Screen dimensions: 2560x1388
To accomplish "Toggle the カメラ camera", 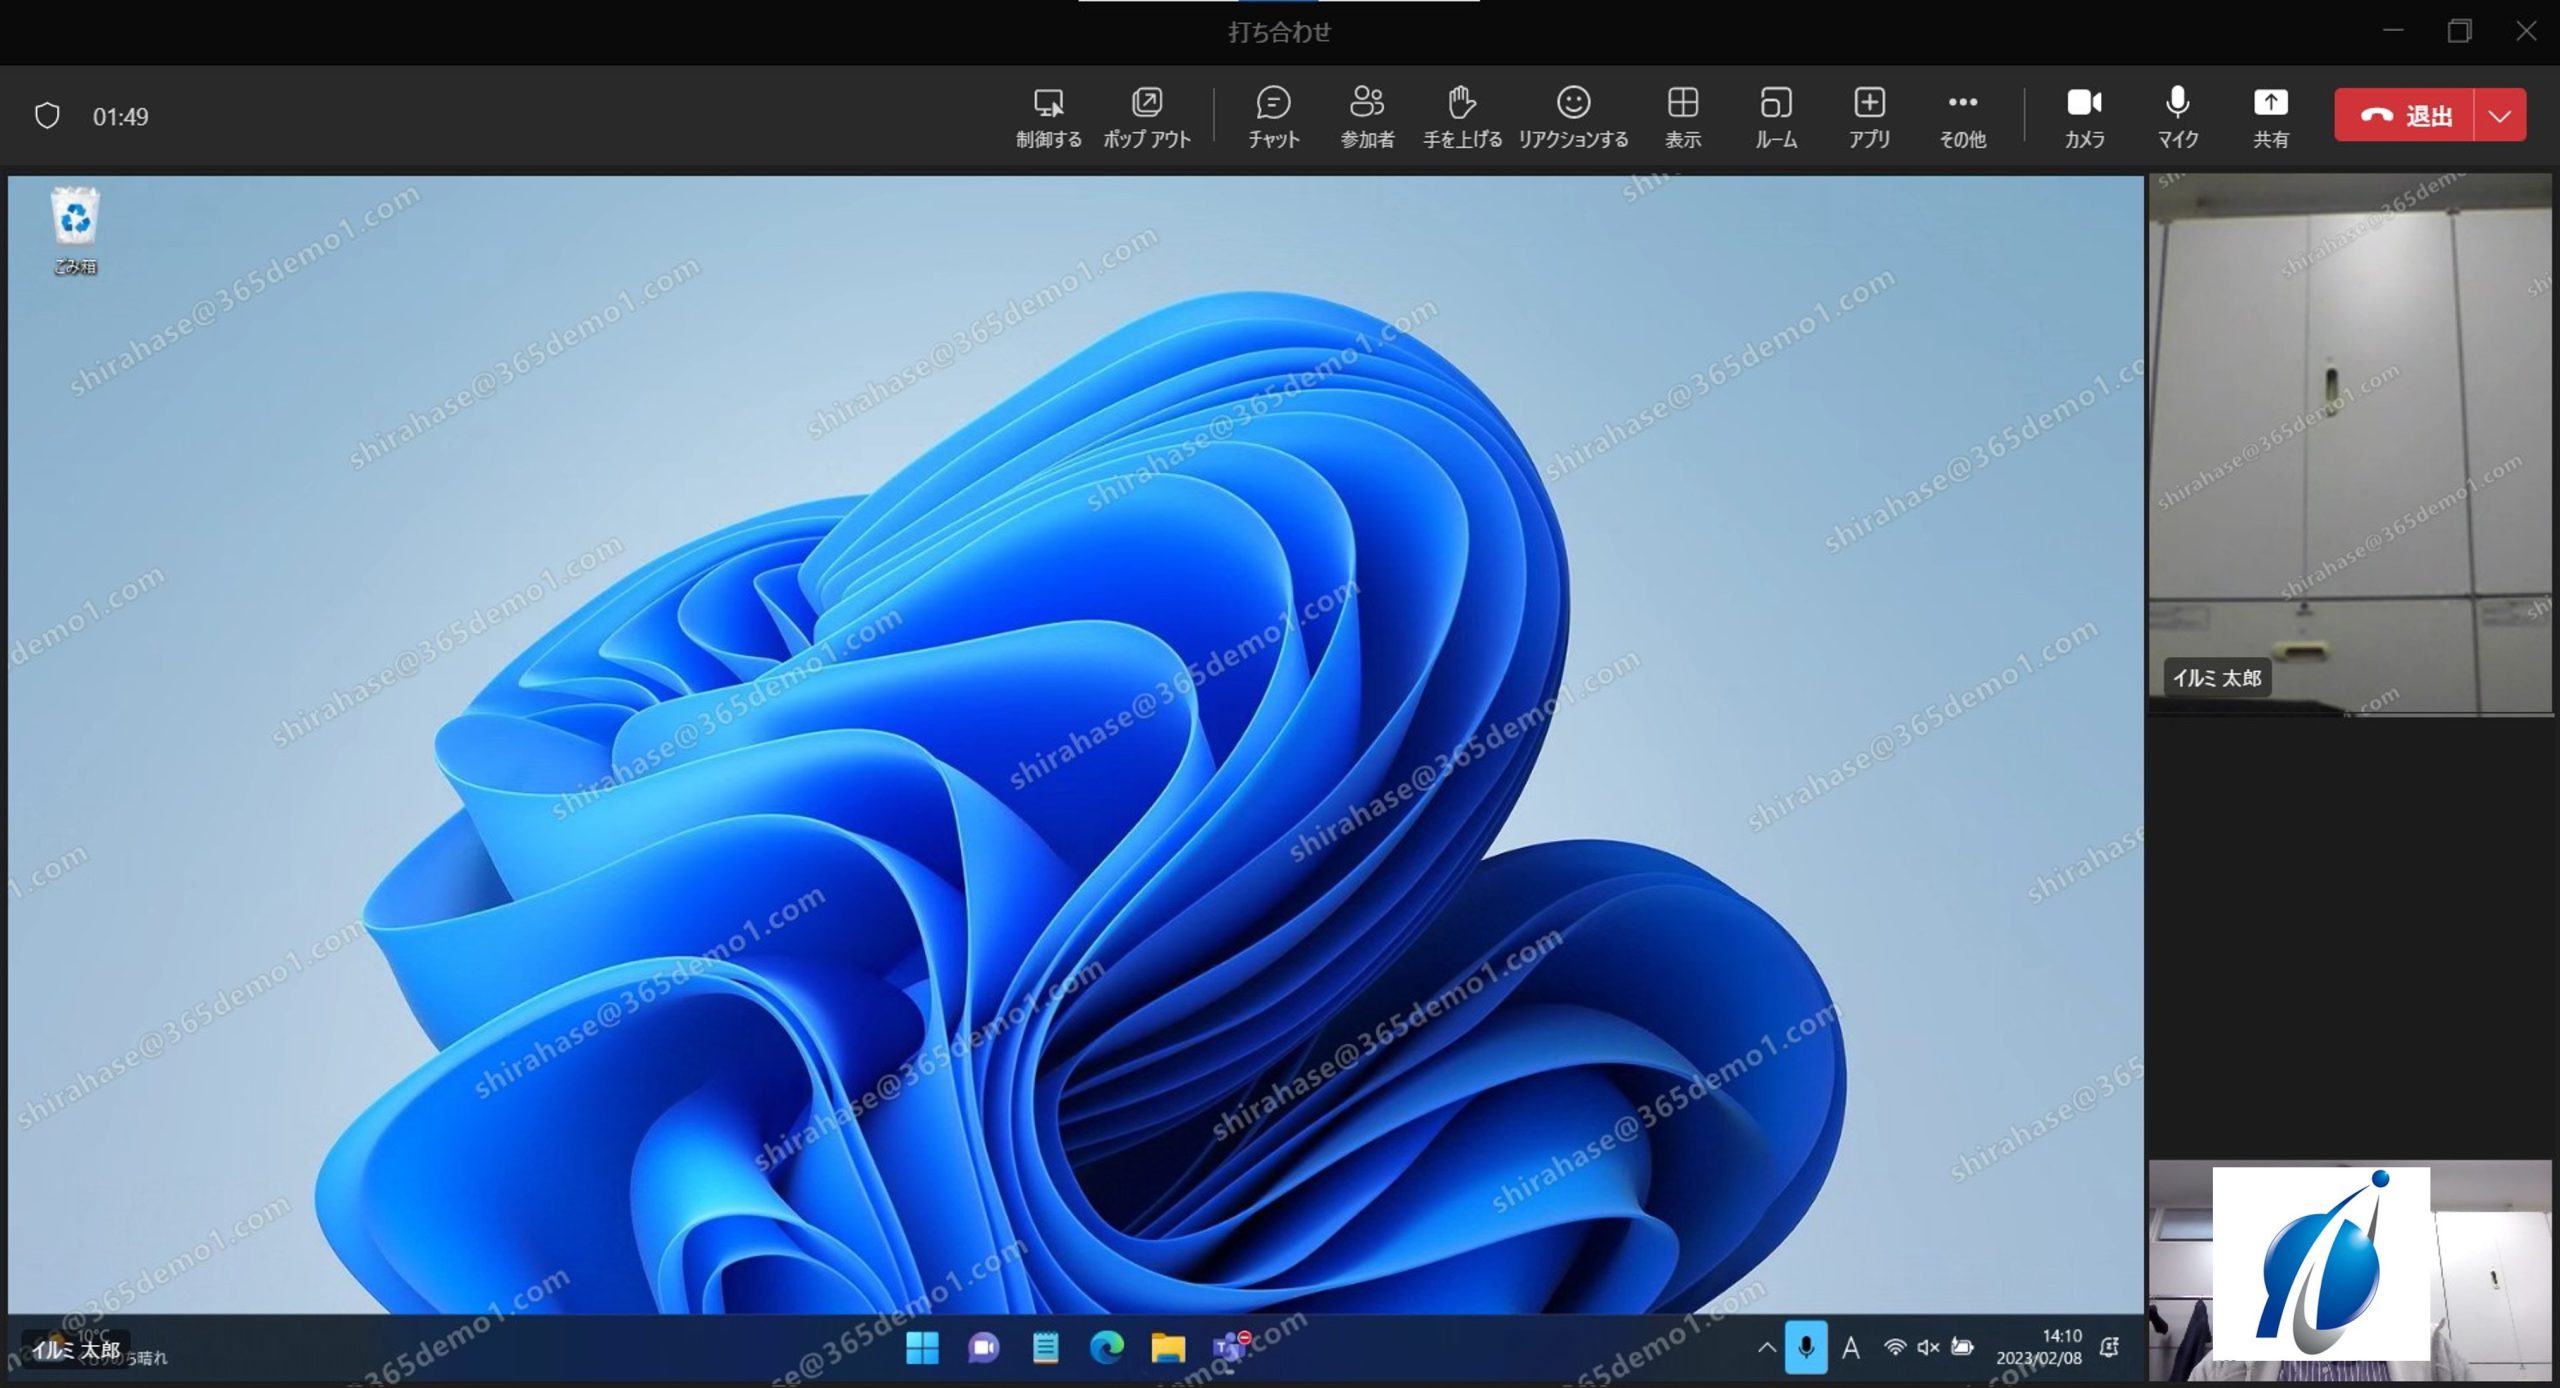I will pyautogui.click(x=2084, y=117).
